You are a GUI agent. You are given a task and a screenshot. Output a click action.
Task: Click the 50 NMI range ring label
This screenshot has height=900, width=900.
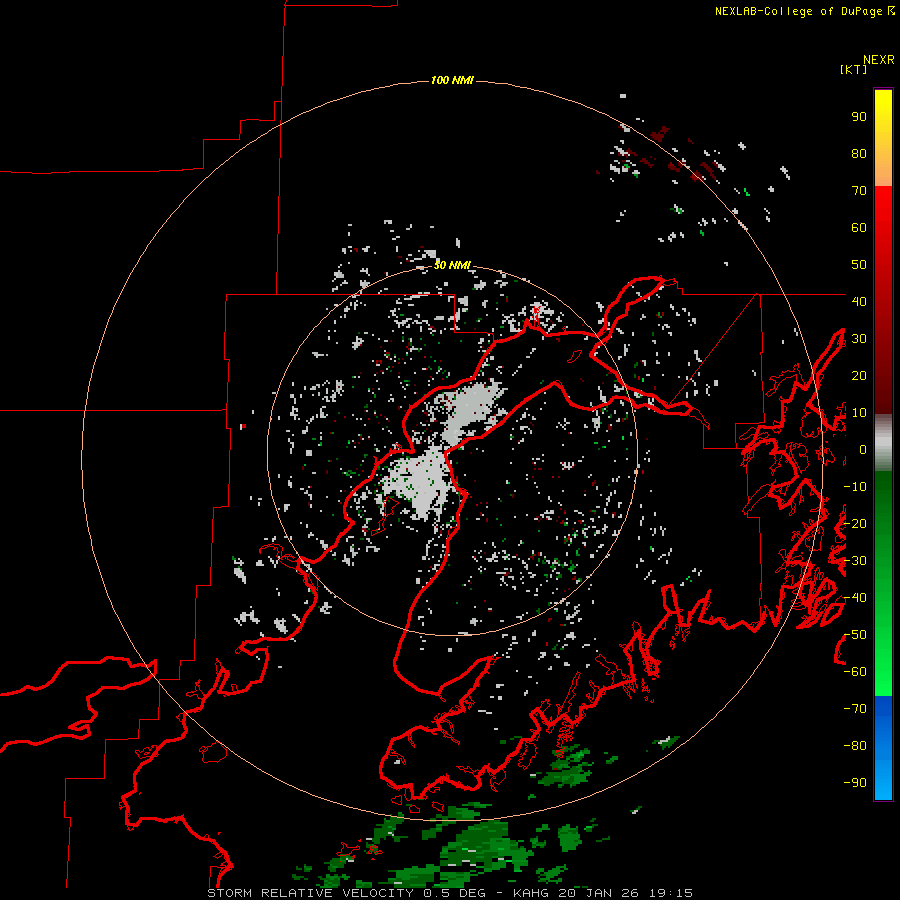pyautogui.click(x=452, y=265)
